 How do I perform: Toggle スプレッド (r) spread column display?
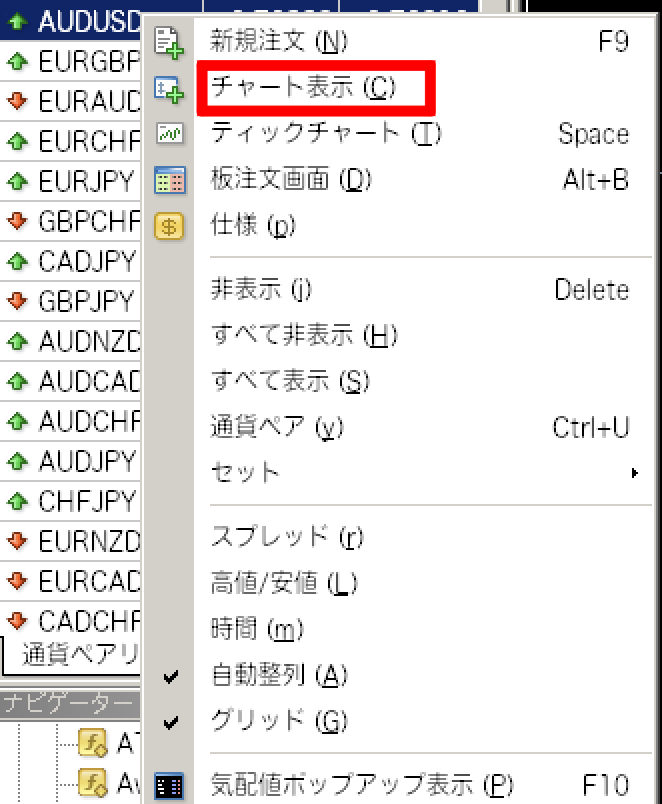click(x=286, y=537)
